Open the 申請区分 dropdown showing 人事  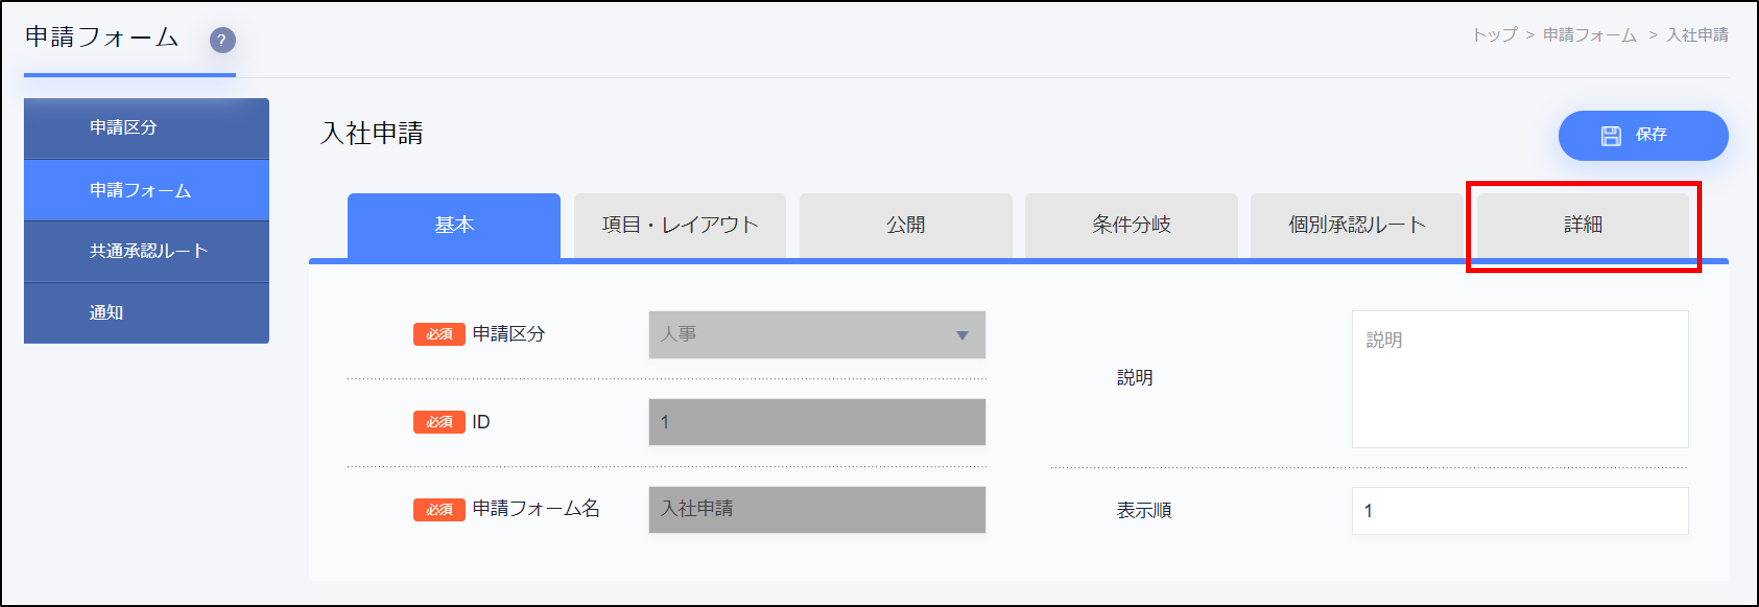(817, 335)
